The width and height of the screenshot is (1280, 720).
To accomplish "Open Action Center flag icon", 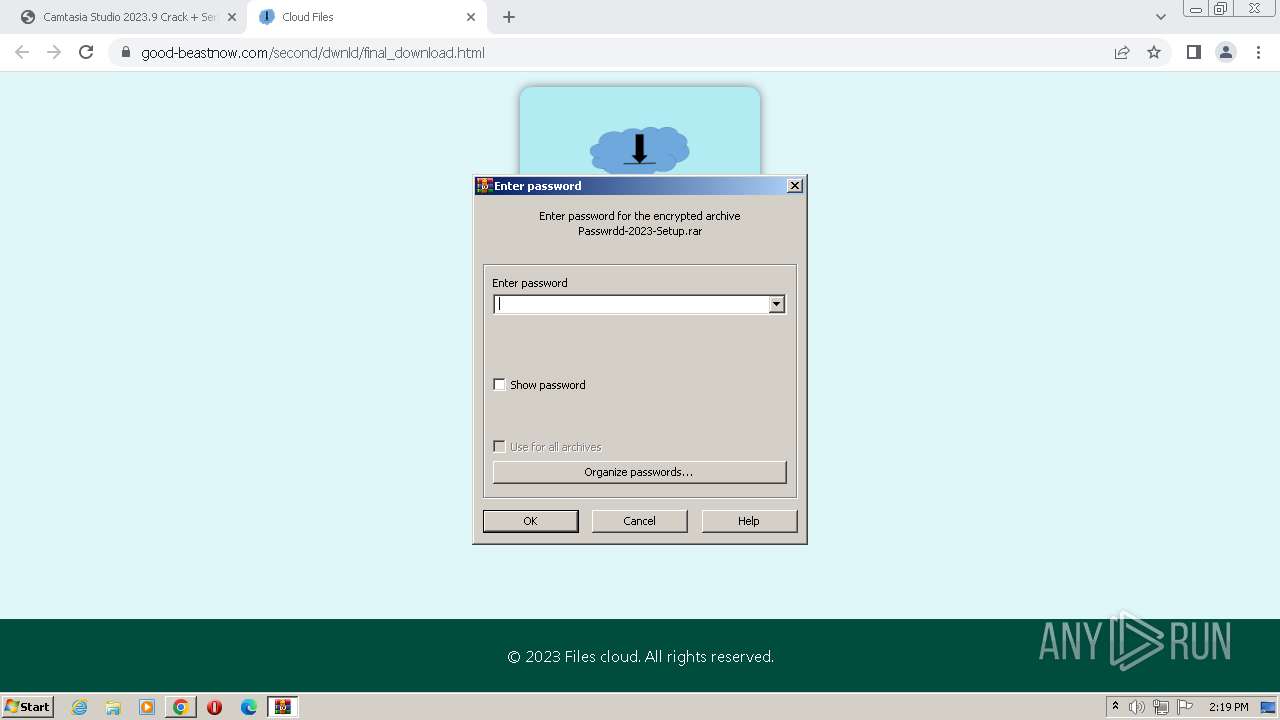I will [x=1185, y=707].
